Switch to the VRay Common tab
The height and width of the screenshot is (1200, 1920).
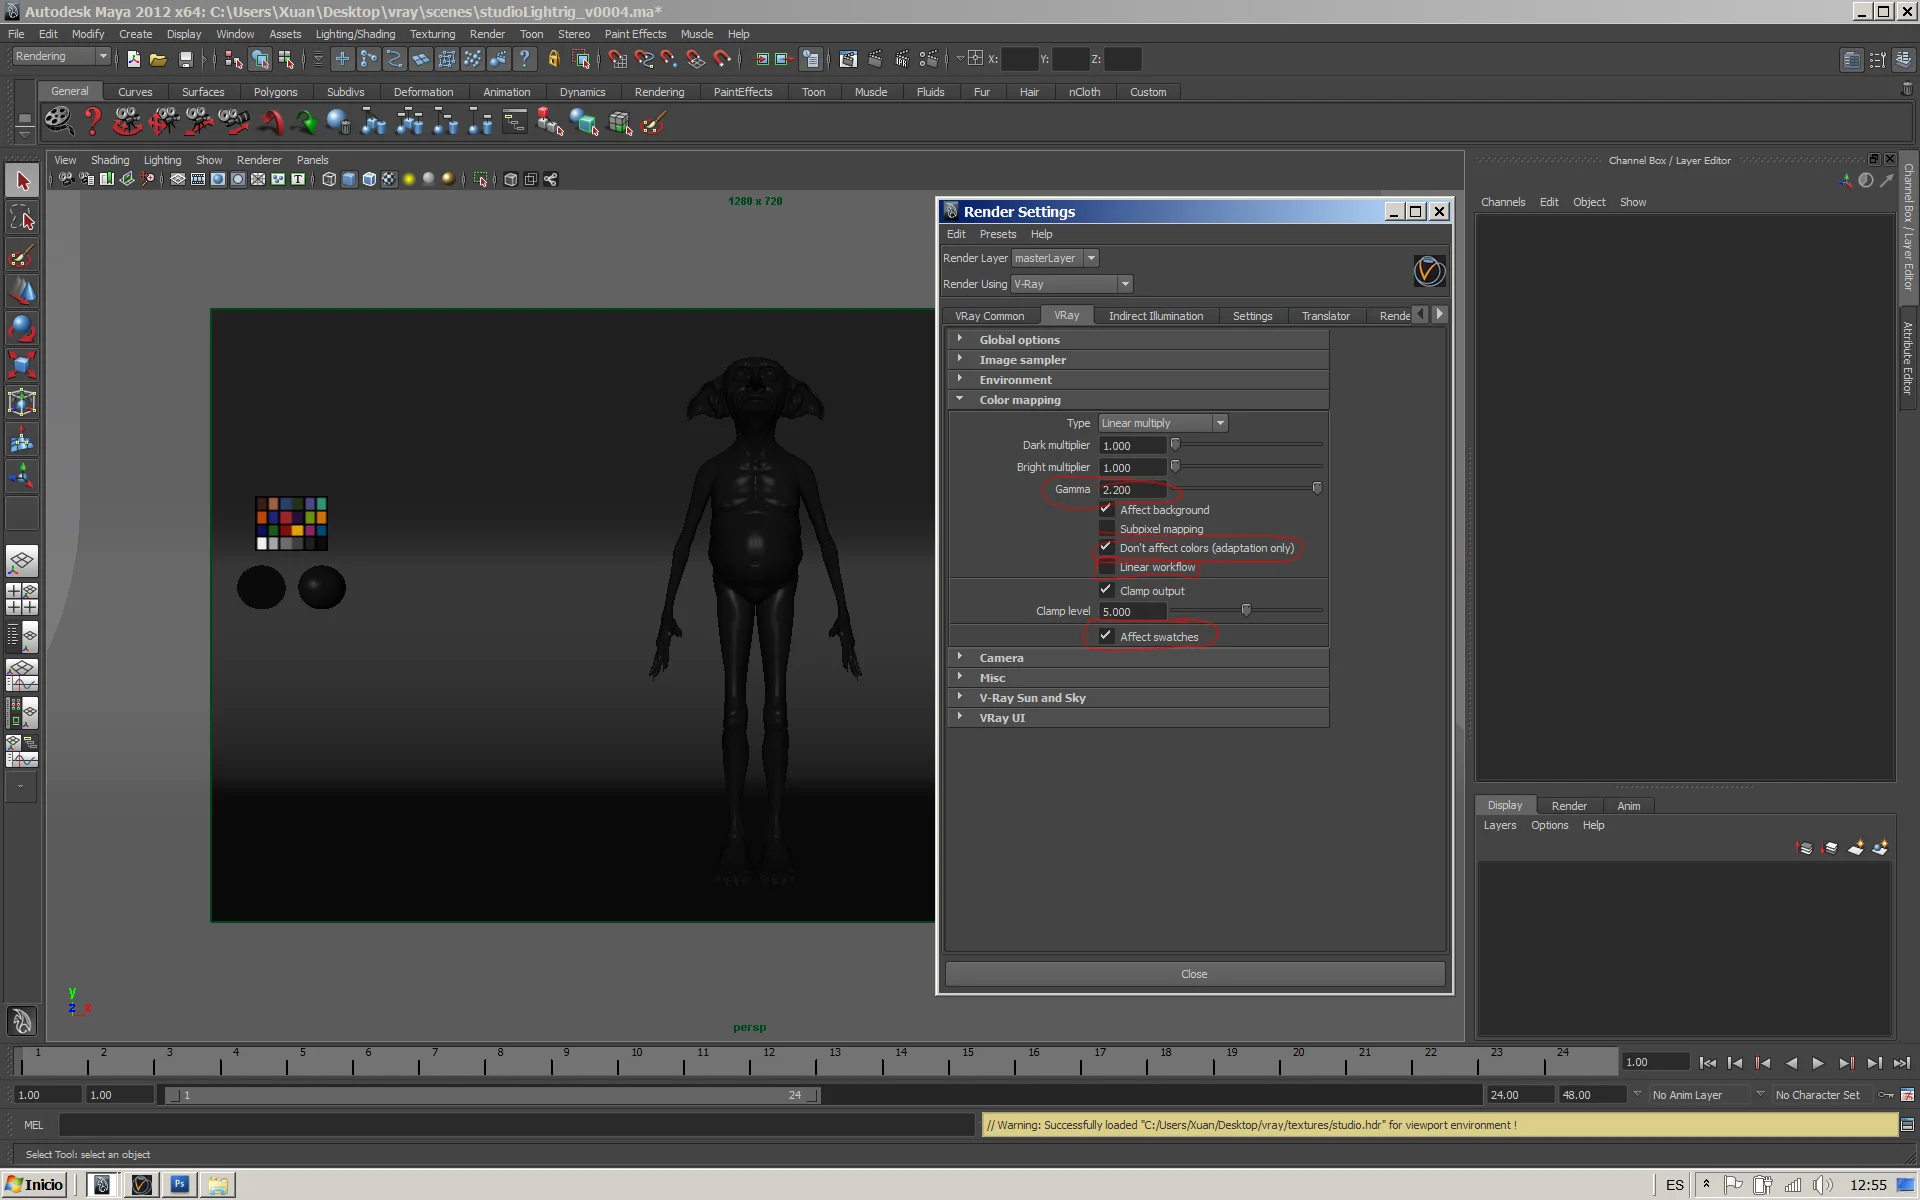tap(989, 316)
